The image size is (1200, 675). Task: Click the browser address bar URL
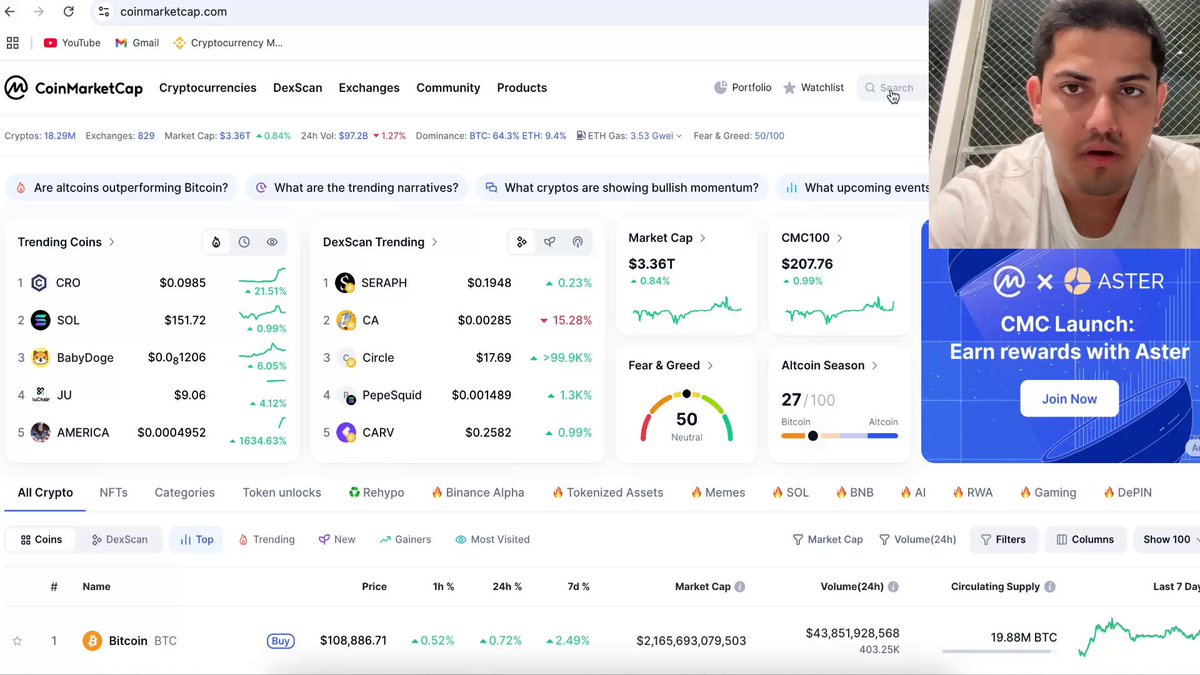point(173,12)
